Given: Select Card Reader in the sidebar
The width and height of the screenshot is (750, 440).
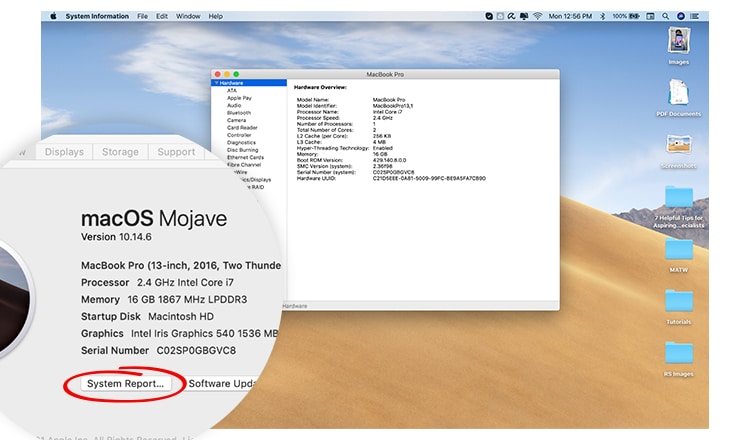Looking at the screenshot, I should [242, 128].
